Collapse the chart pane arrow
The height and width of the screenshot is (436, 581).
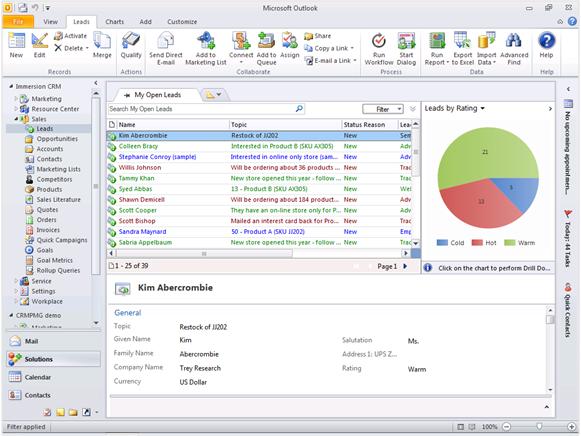(x=550, y=109)
